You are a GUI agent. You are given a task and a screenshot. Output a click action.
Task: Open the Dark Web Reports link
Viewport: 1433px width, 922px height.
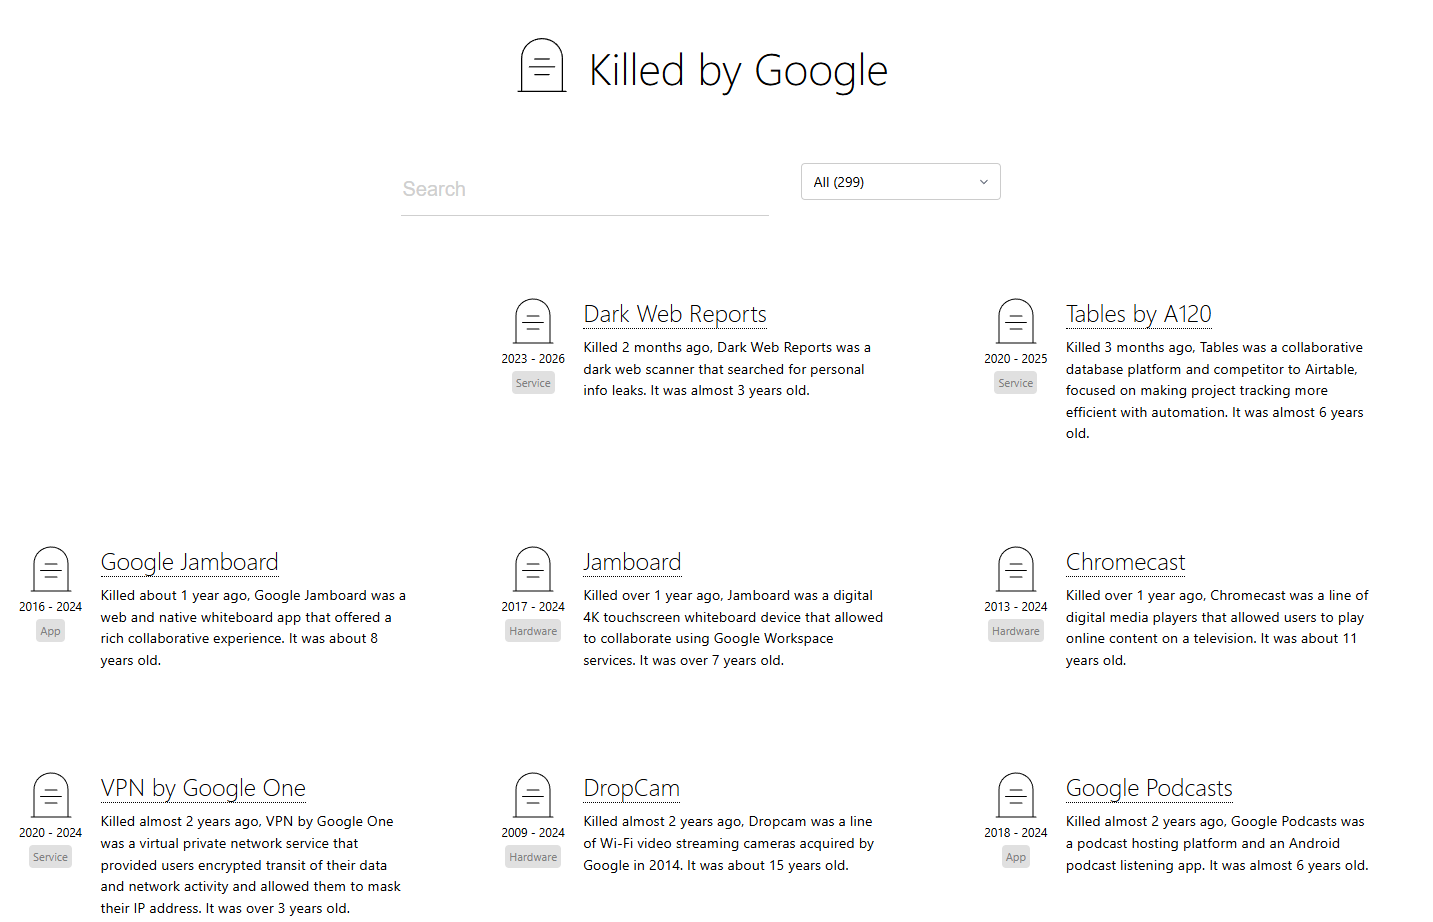pyautogui.click(x=675, y=314)
